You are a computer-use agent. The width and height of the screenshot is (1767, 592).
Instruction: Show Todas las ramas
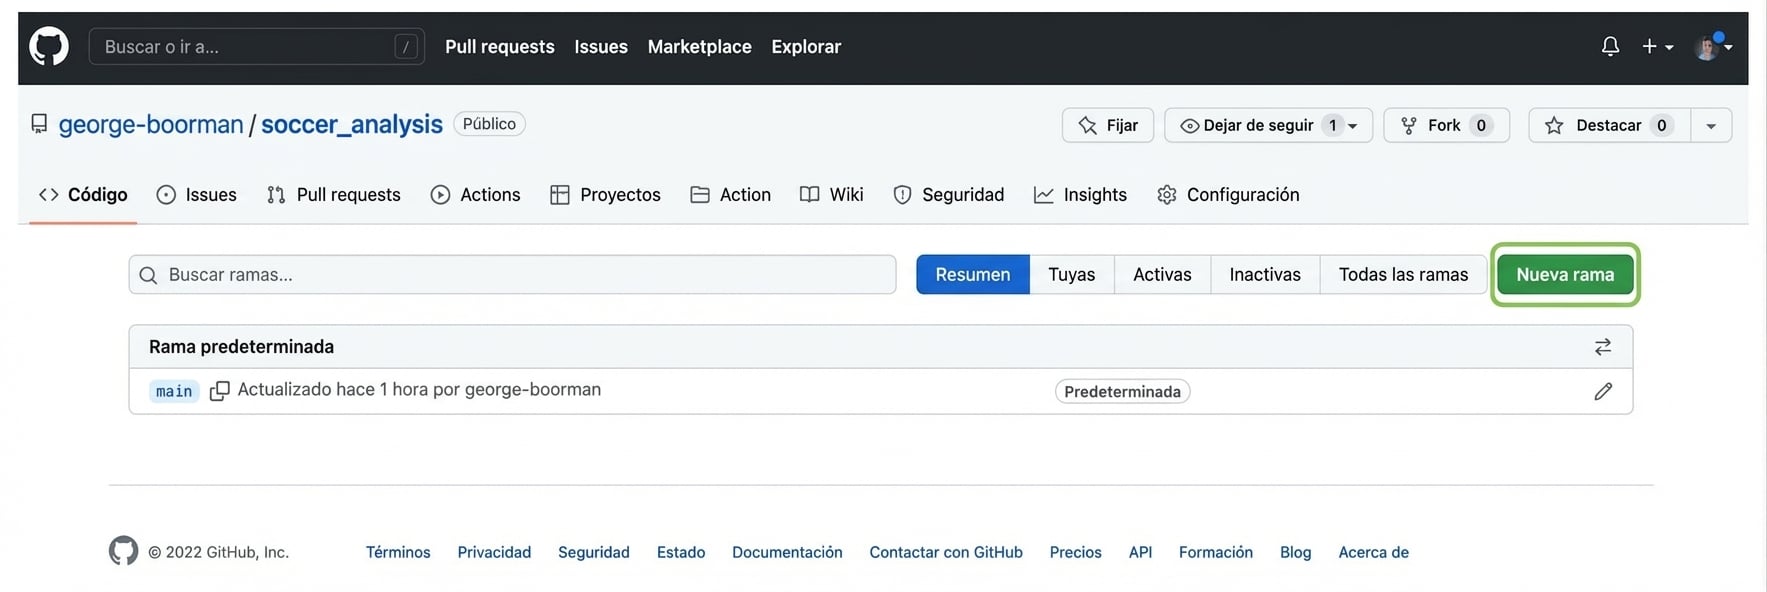click(x=1402, y=275)
